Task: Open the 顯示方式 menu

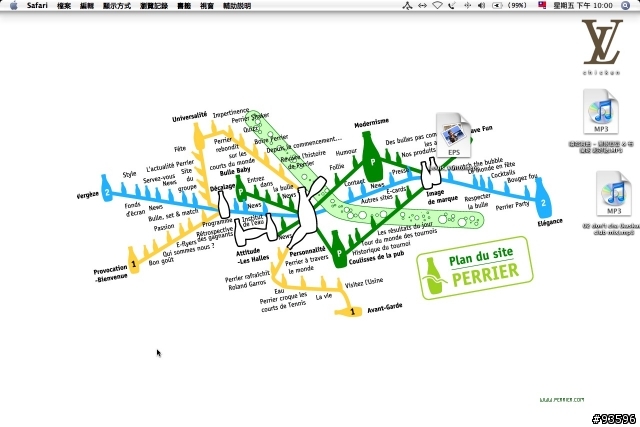Action: pos(117,6)
